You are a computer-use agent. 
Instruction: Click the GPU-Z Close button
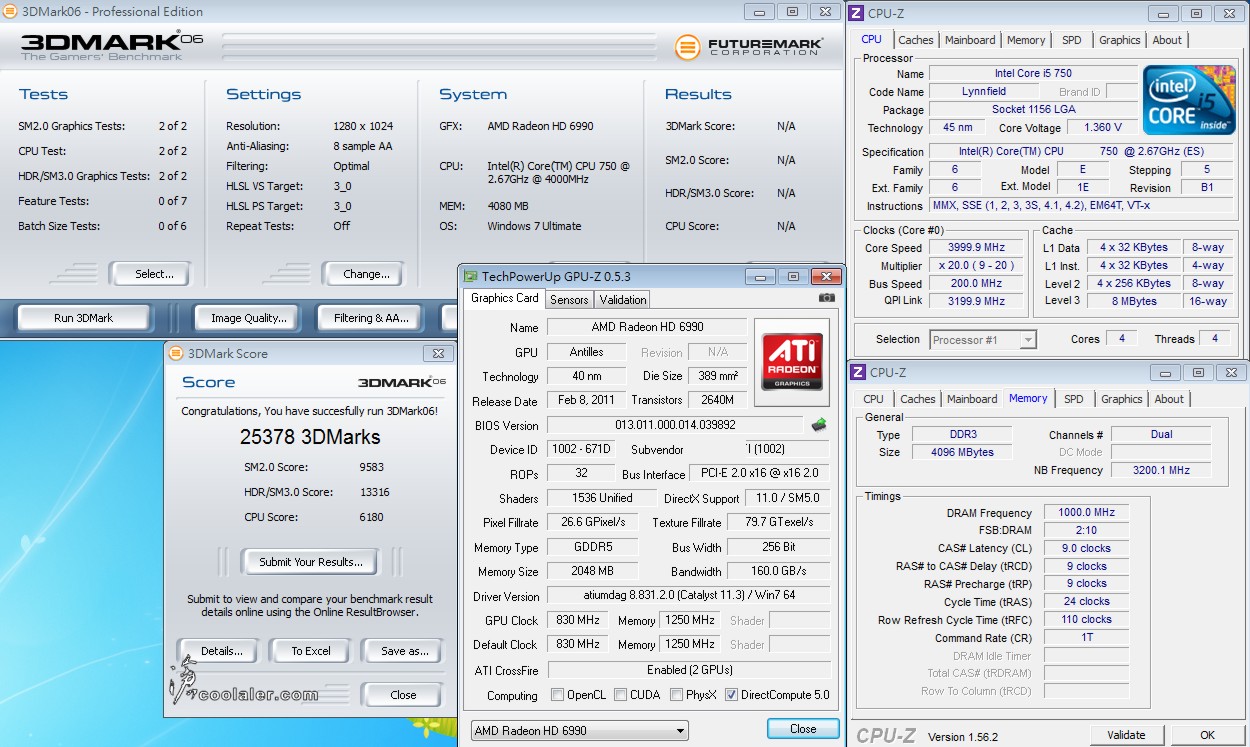[x=803, y=729]
